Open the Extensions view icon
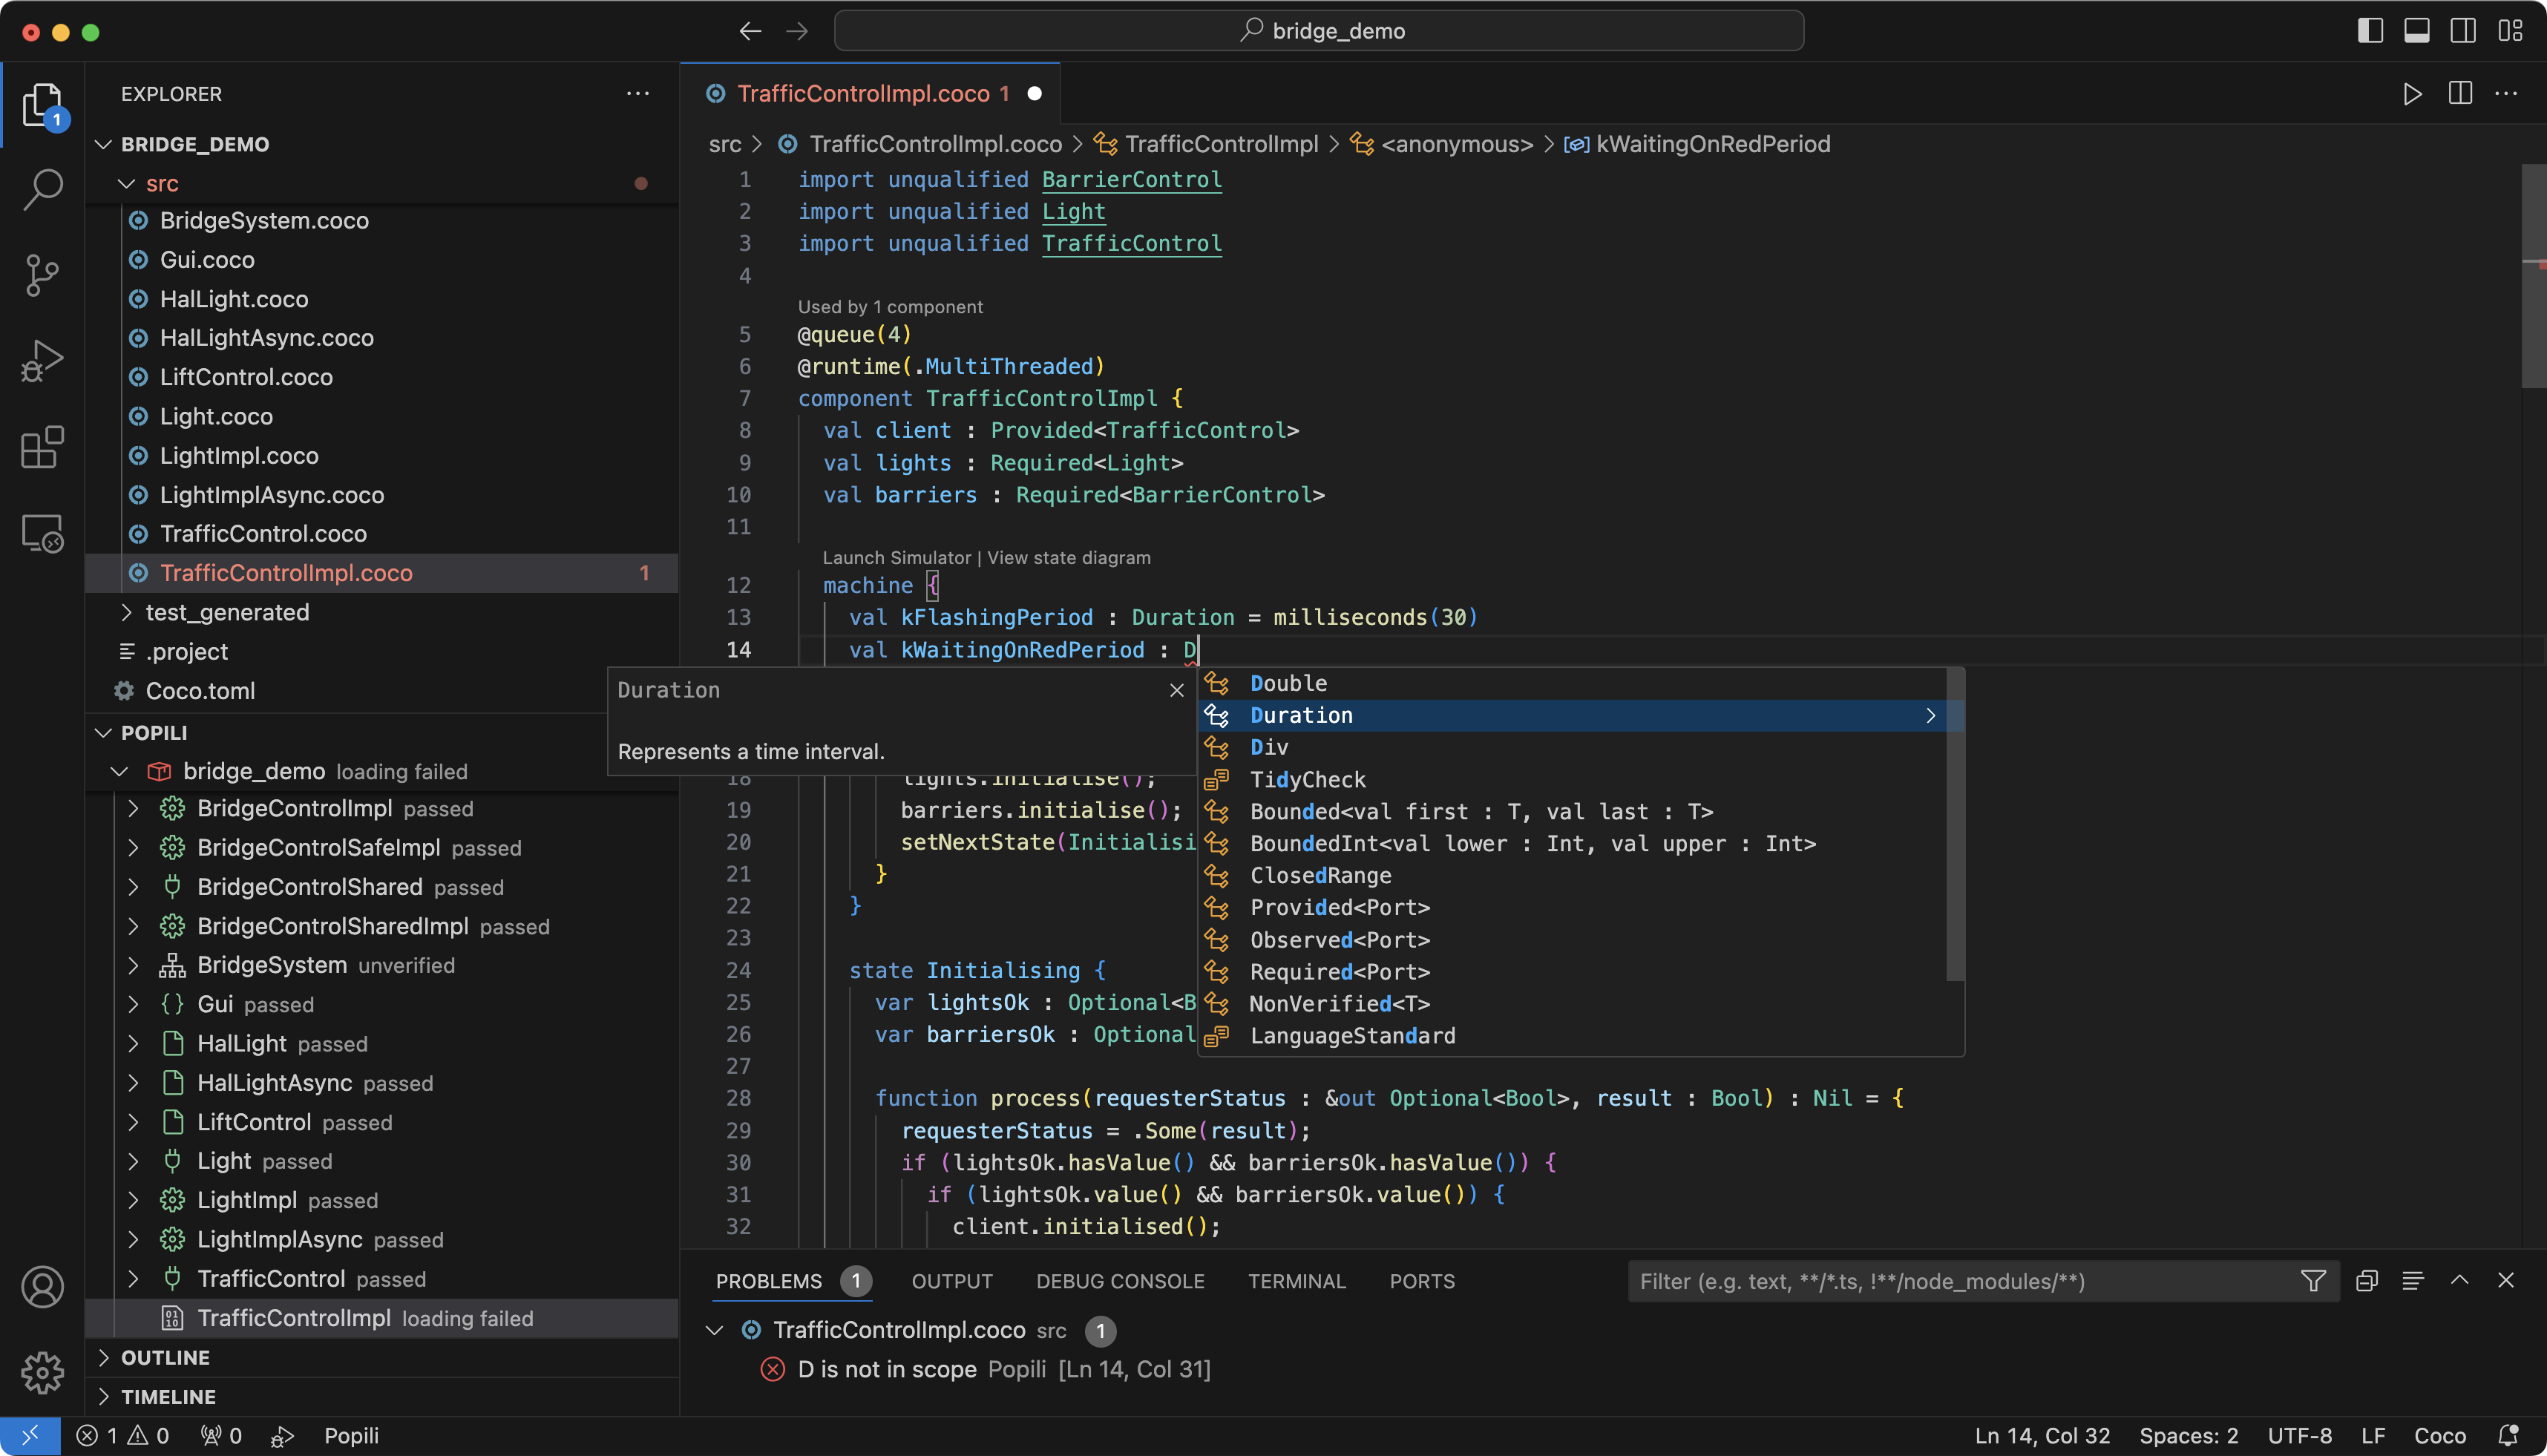 click(x=42, y=447)
